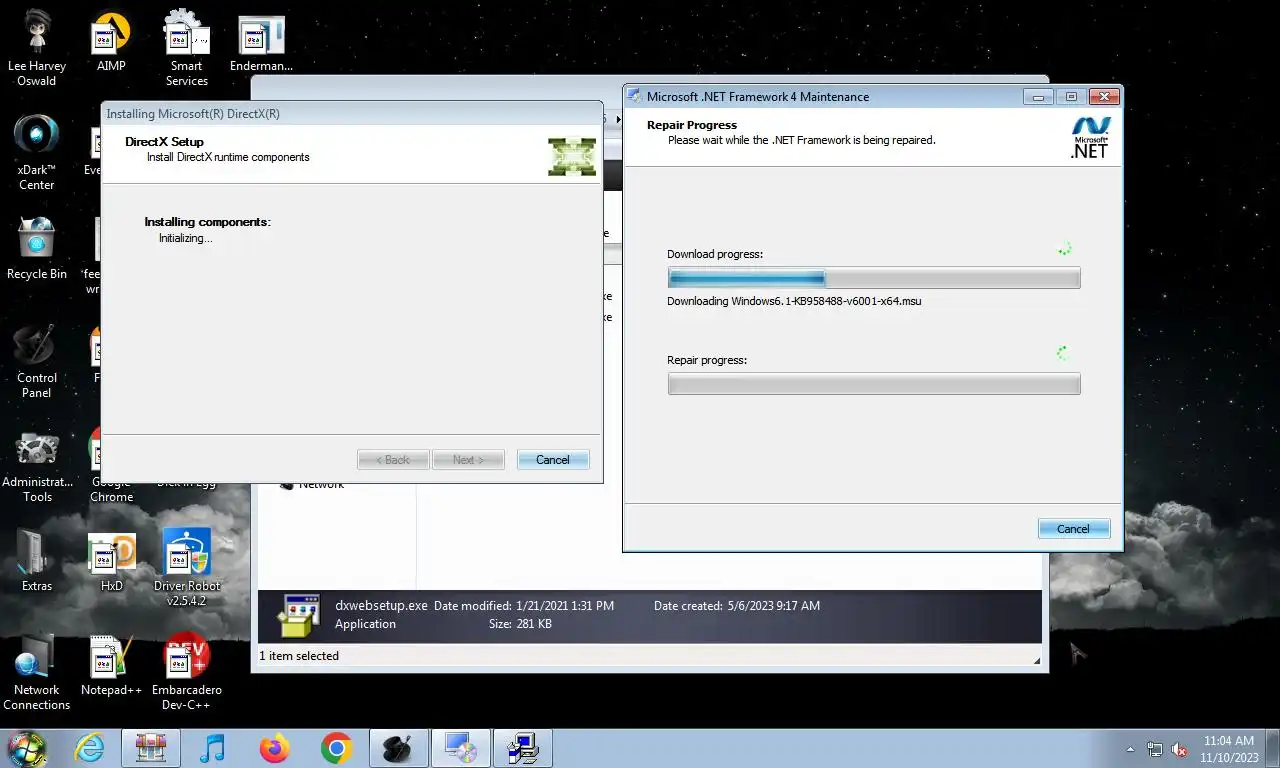The image size is (1280, 768).
Task: Click the blue music note taskbar icon
Action: point(213,748)
